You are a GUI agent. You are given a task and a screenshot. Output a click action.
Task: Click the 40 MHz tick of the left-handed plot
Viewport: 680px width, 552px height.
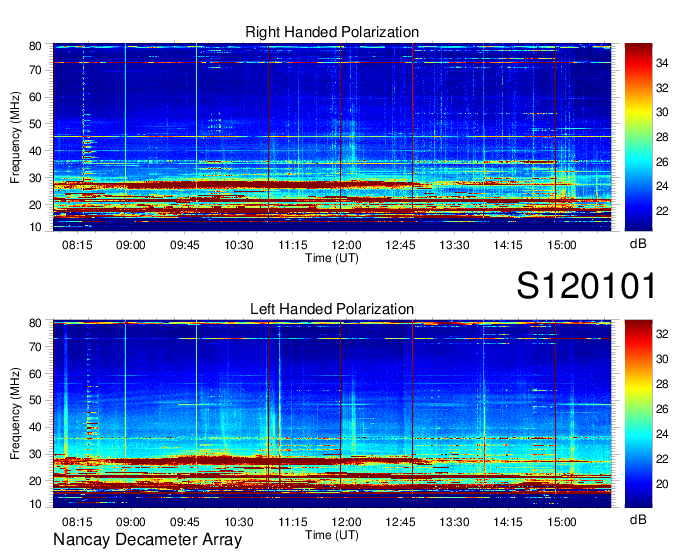point(35,427)
